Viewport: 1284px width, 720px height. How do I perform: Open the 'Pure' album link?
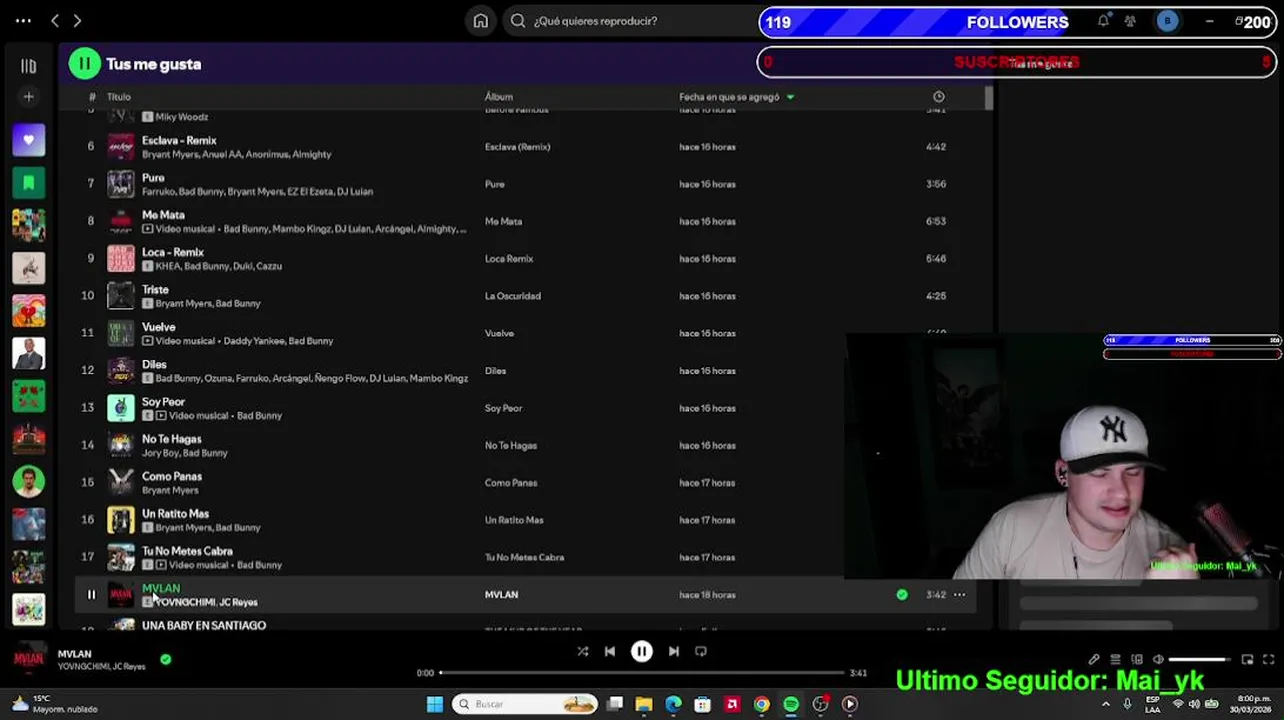click(x=495, y=184)
